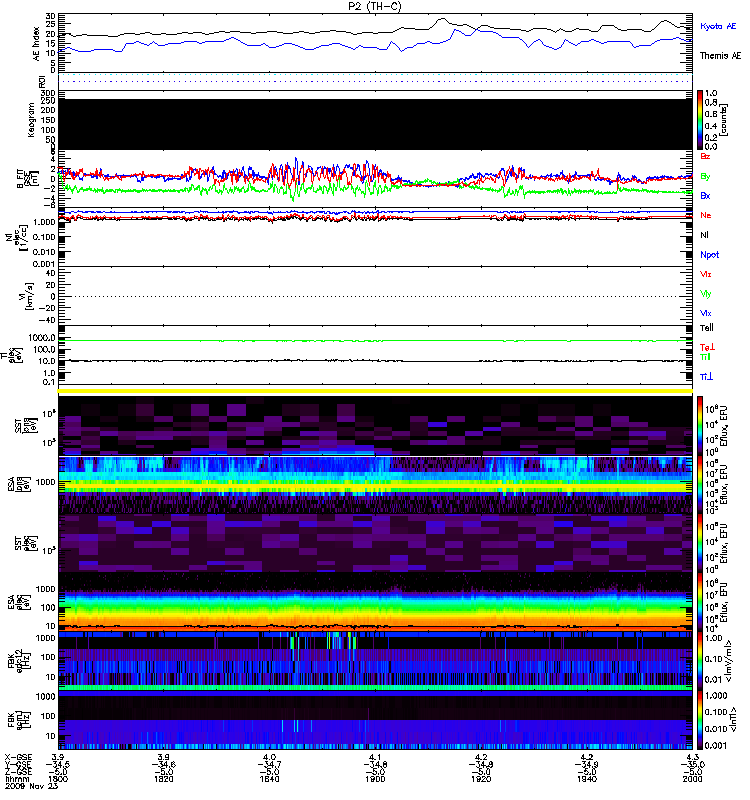Click the red Bz legend label
The image size is (750, 800).
[x=705, y=156]
